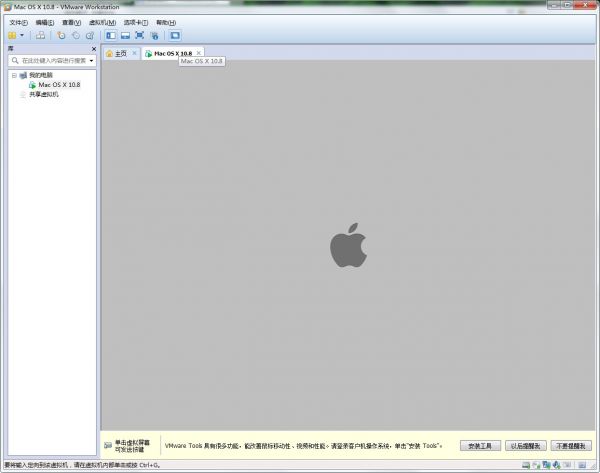Send Ctrl+Alt+Del to the virtual machine
Image resolution: width=600 pixels, height=473 pixels.
[41, 36]
